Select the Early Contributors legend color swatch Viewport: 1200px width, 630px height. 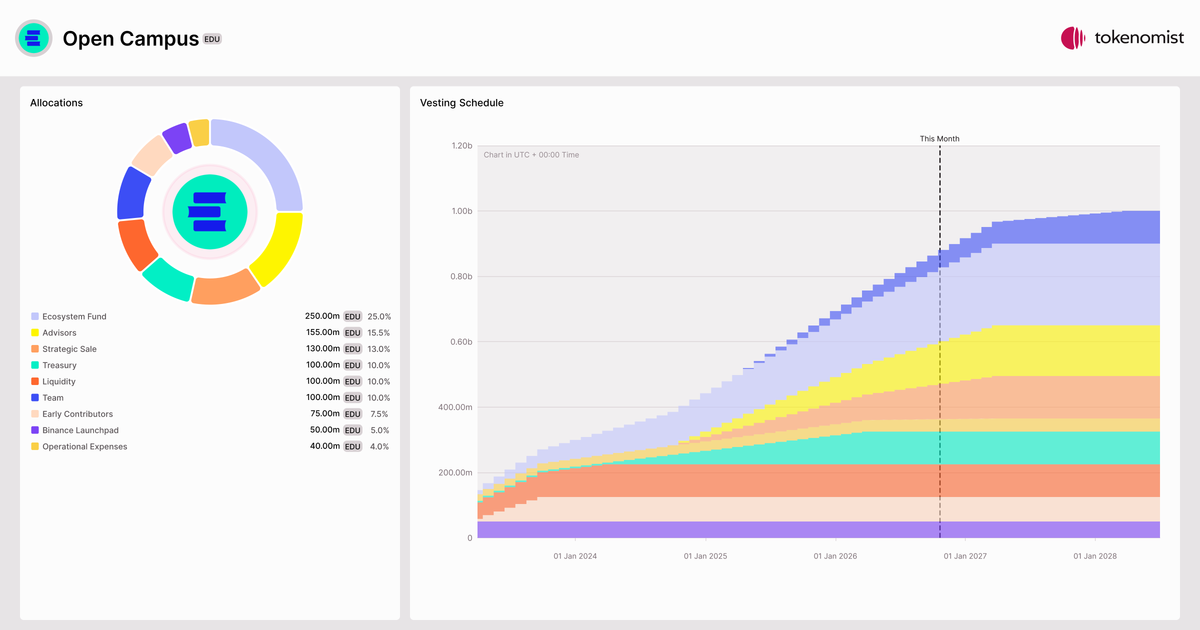pos(35,414)
